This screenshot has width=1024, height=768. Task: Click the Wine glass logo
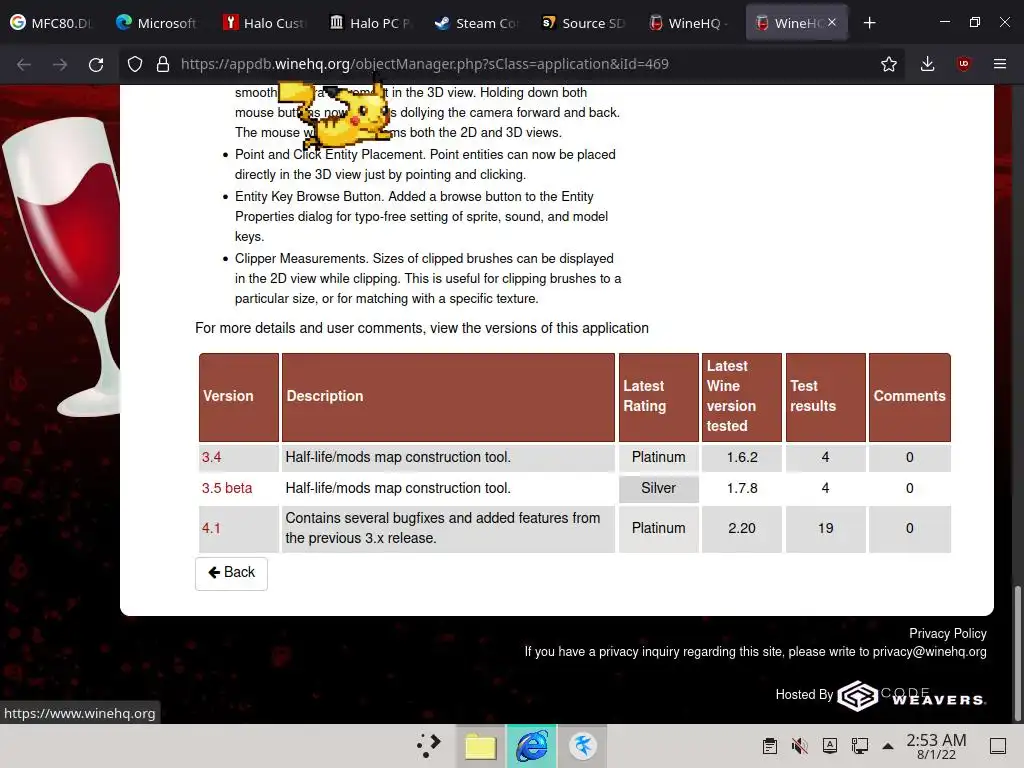click(62, 266)
